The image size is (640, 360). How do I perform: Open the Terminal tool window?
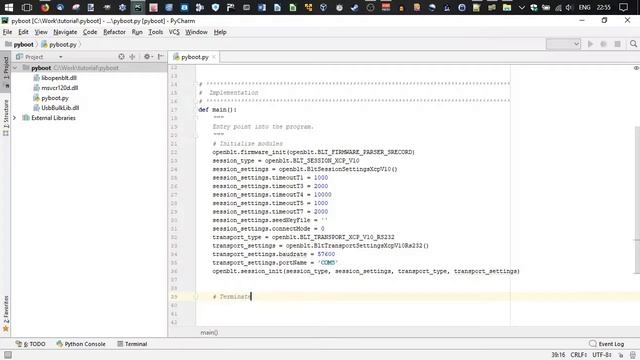click(x=132, y=344)
